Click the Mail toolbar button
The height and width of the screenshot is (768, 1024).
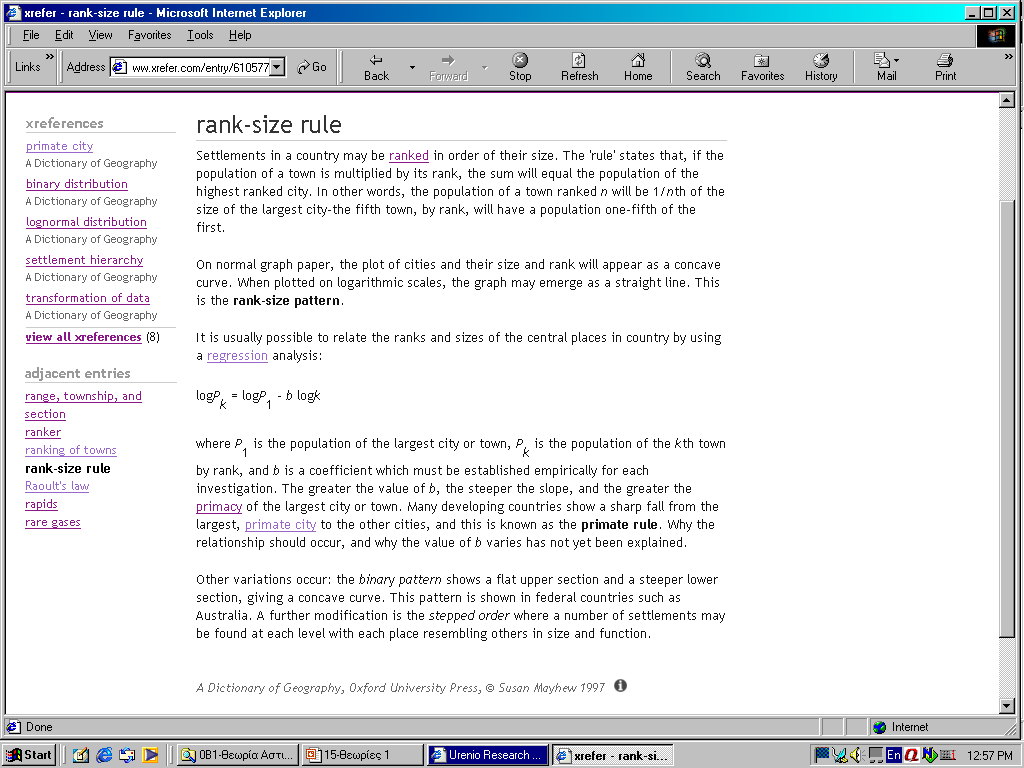(886, 67)
